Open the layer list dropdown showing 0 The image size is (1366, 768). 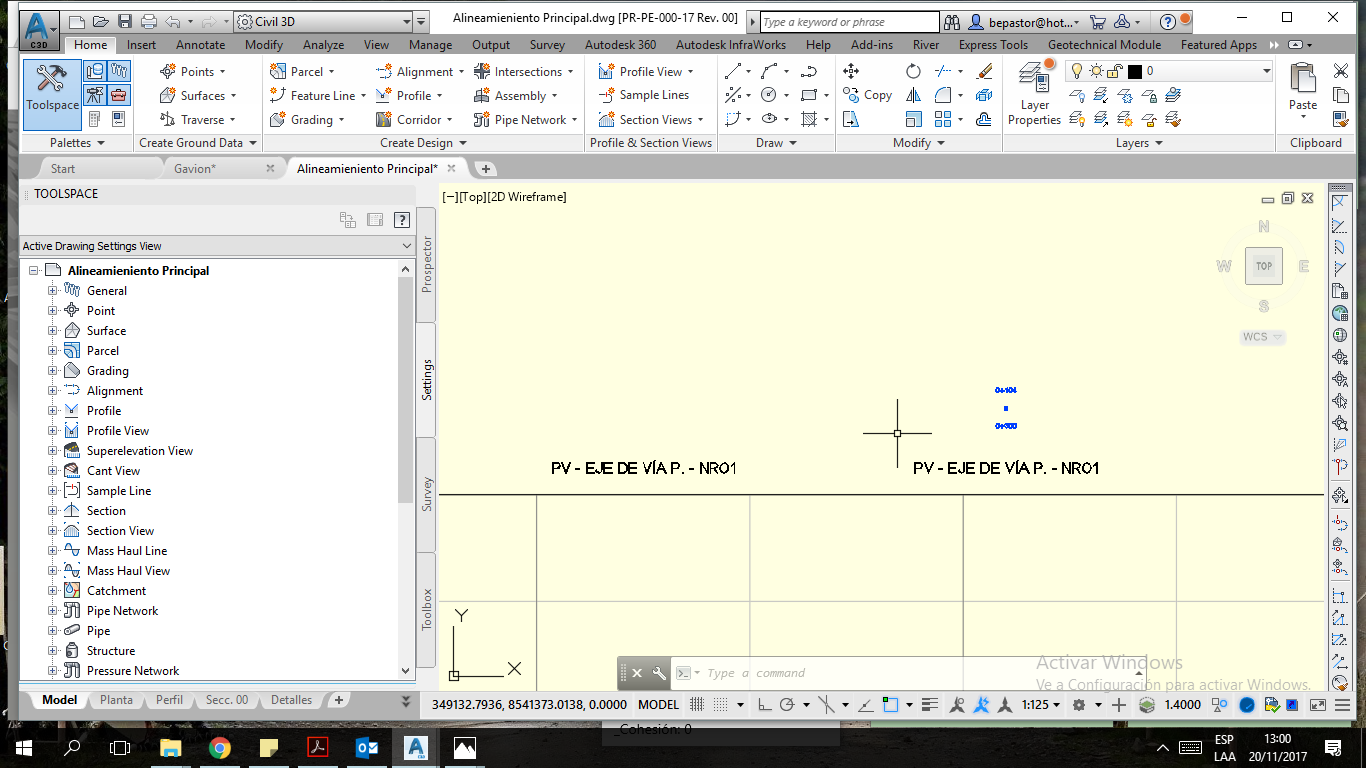point(1169,71)
